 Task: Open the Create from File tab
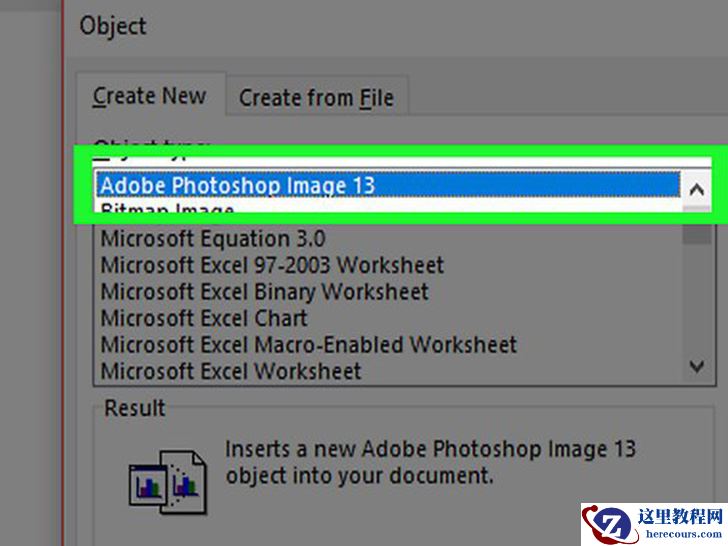[316, 98]
